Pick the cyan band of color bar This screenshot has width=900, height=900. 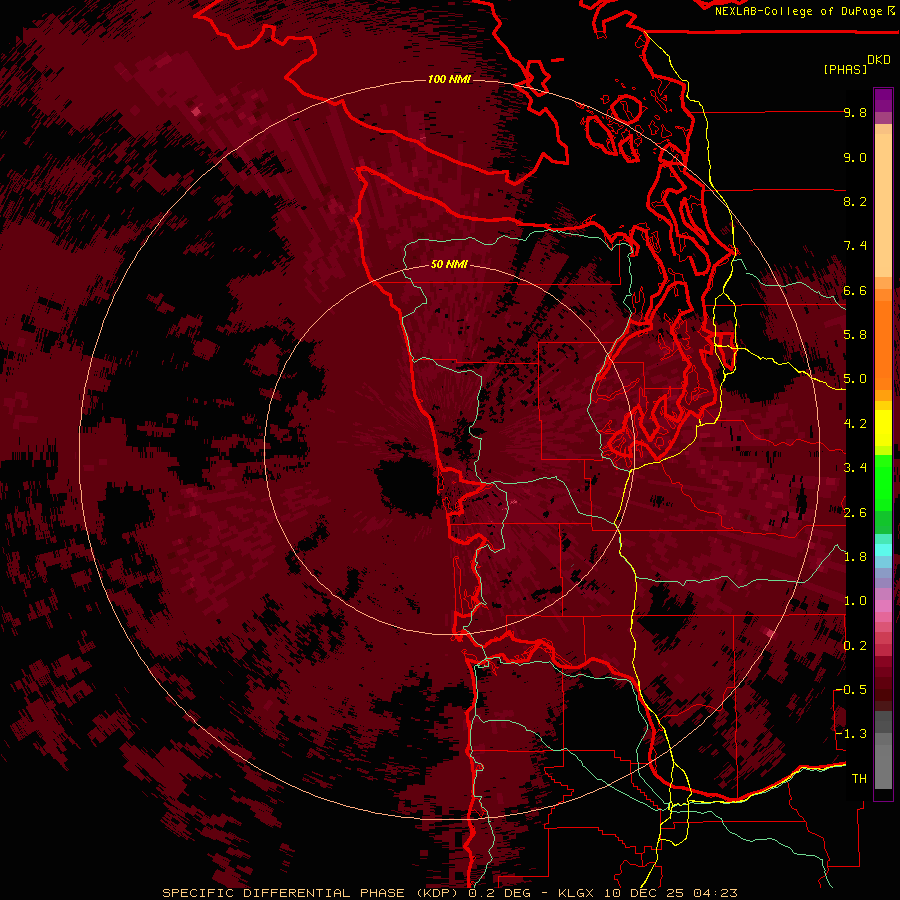(883, 549)
